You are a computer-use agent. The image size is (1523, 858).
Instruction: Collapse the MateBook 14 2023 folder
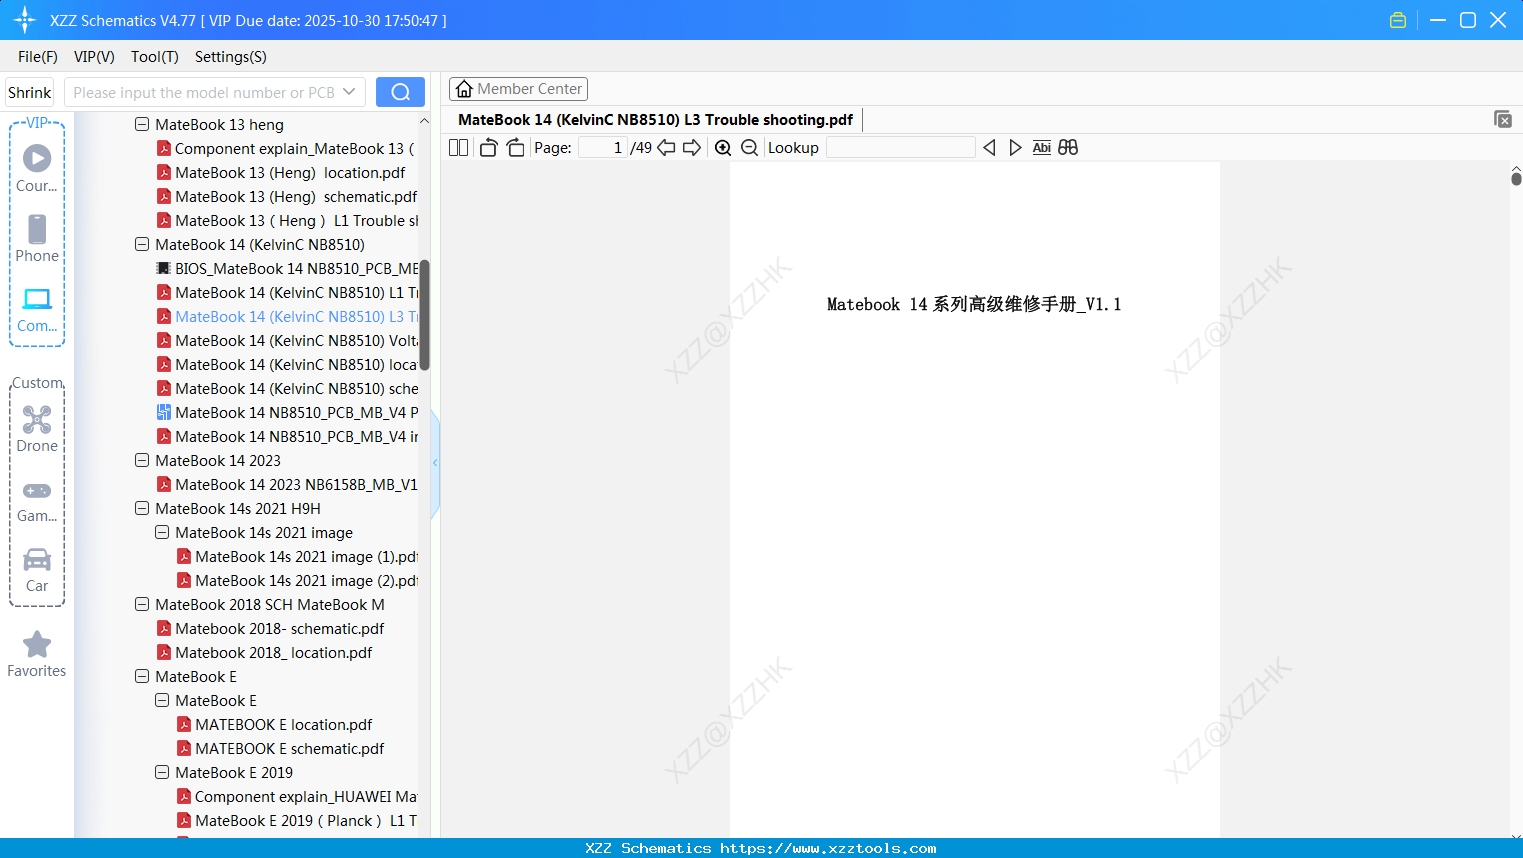click(x=142, y=461)
